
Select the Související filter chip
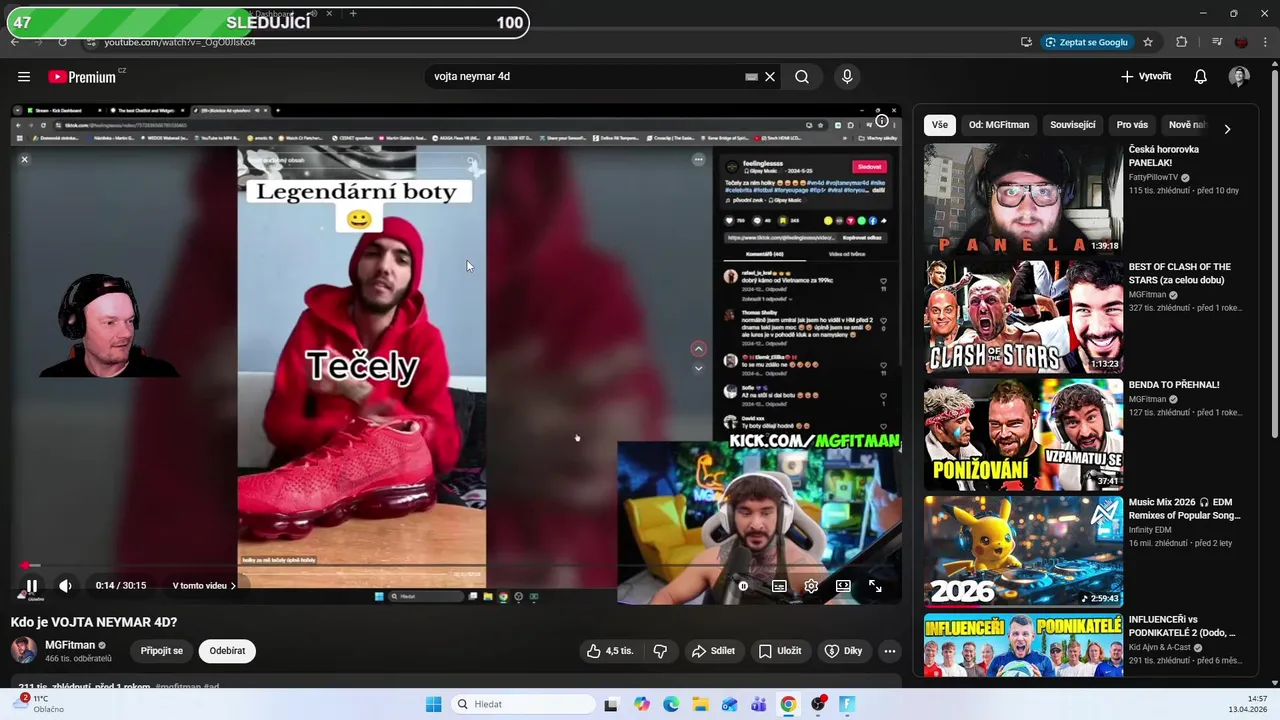click(1073, 125)
